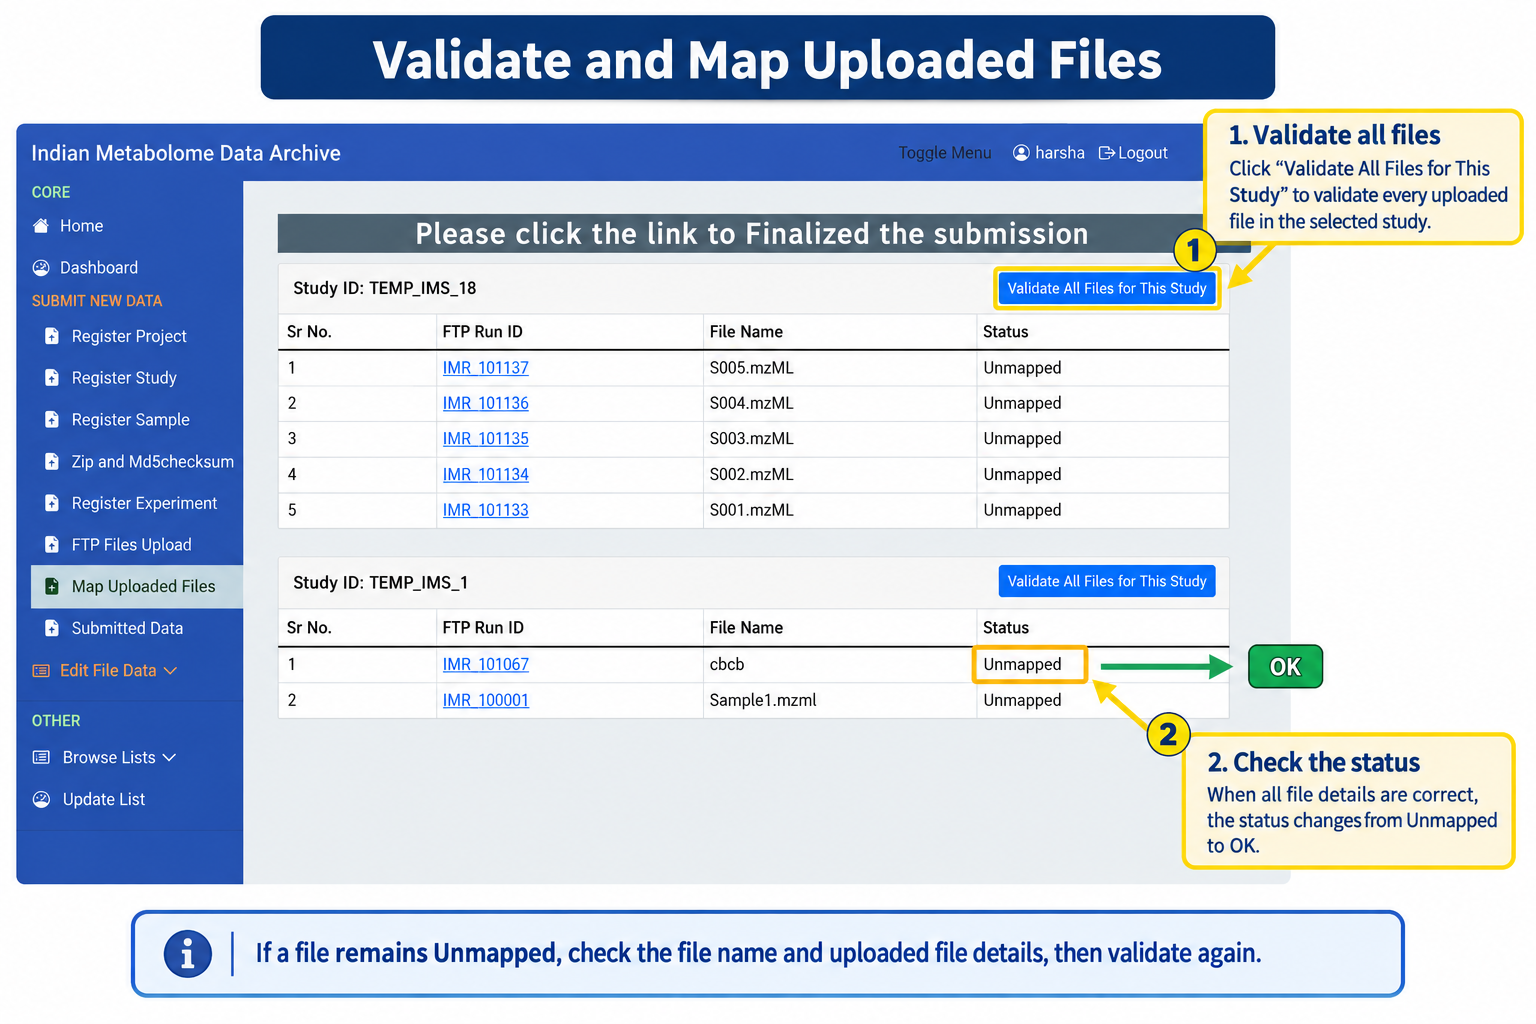
Task: Click the Dashboard gauge icon
Action: click(x=41, y=268)
